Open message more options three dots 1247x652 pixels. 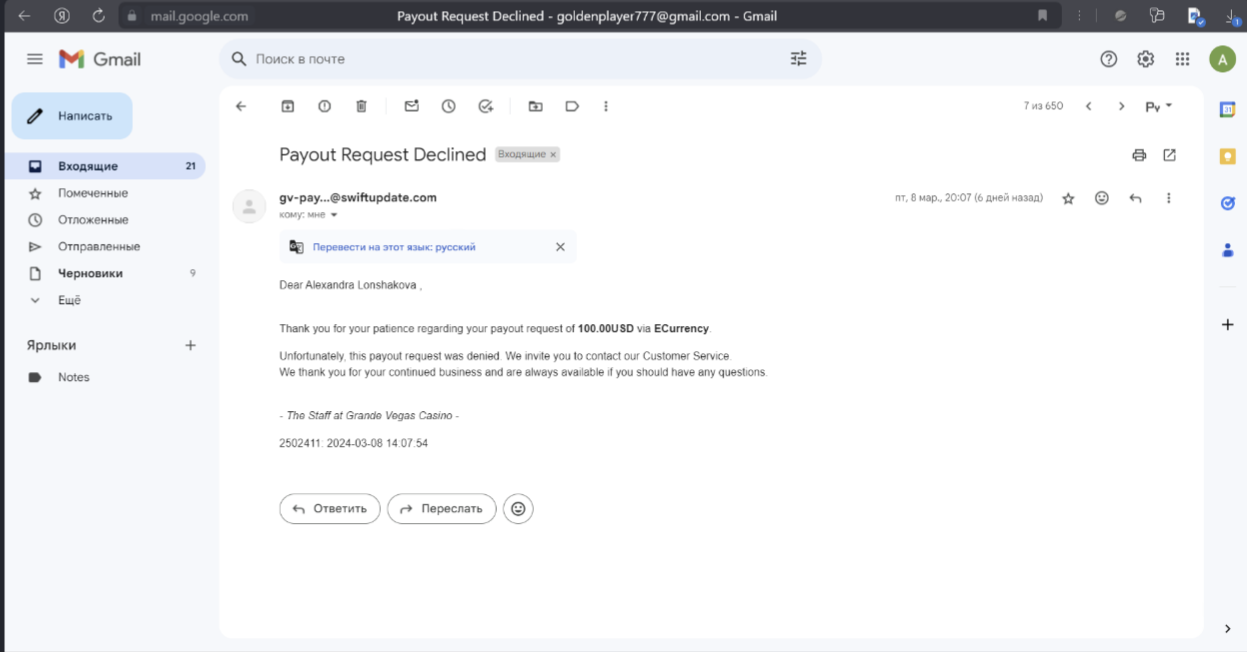point(1168,198)
